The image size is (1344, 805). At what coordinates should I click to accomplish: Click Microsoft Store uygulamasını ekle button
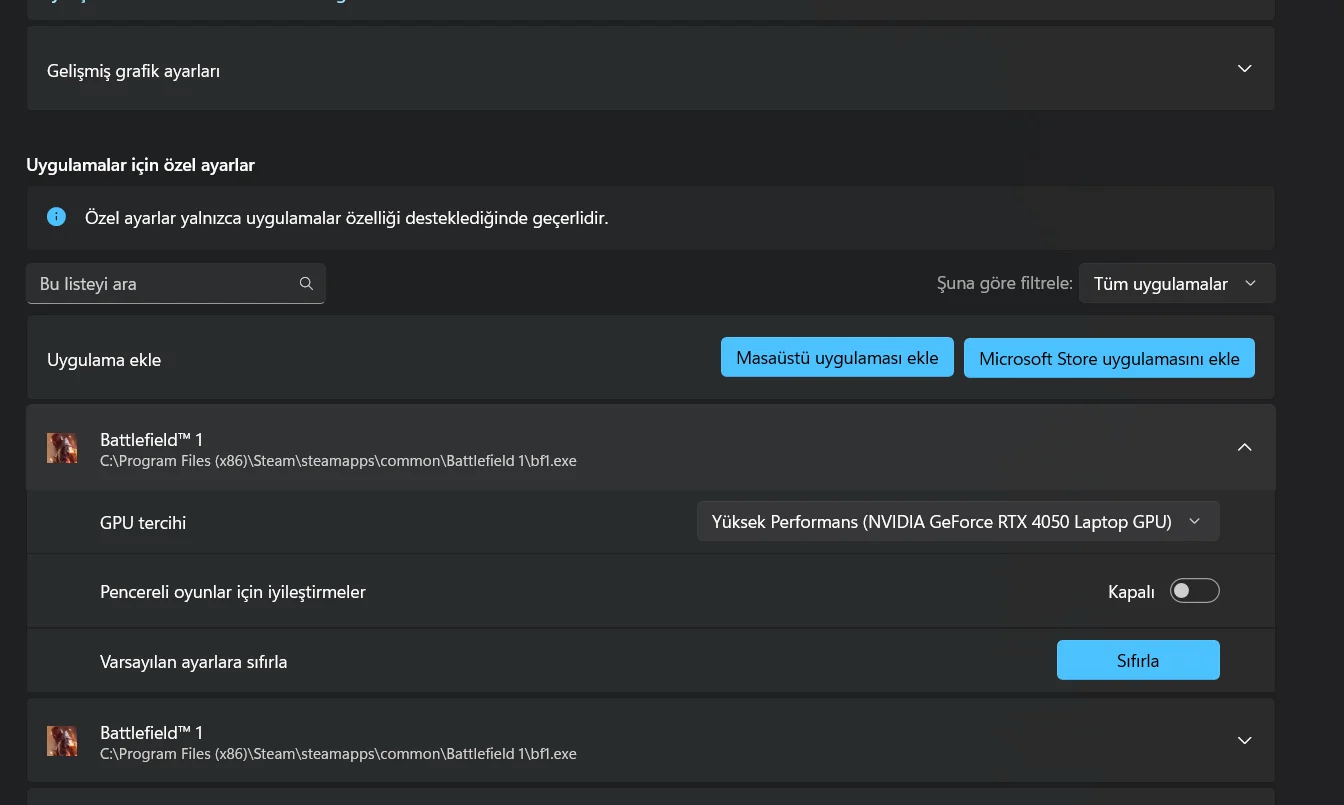[x=1108, y=359]
